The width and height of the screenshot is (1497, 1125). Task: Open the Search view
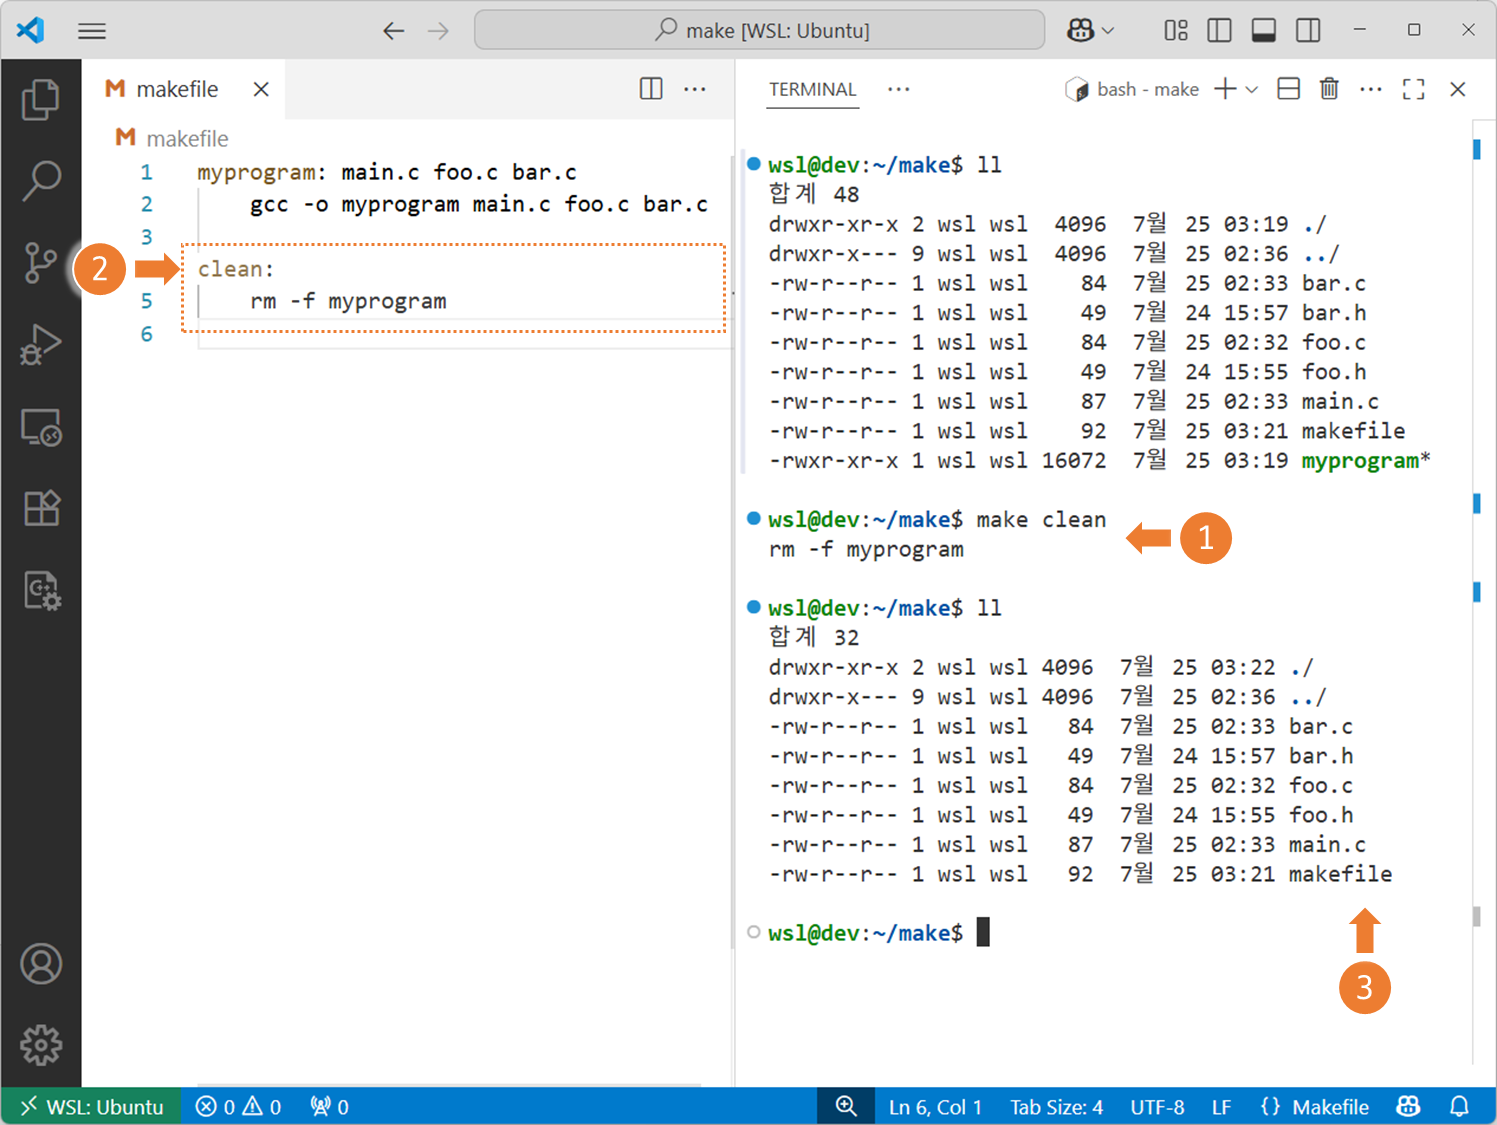pyautogui.click(x=41, y=181)
